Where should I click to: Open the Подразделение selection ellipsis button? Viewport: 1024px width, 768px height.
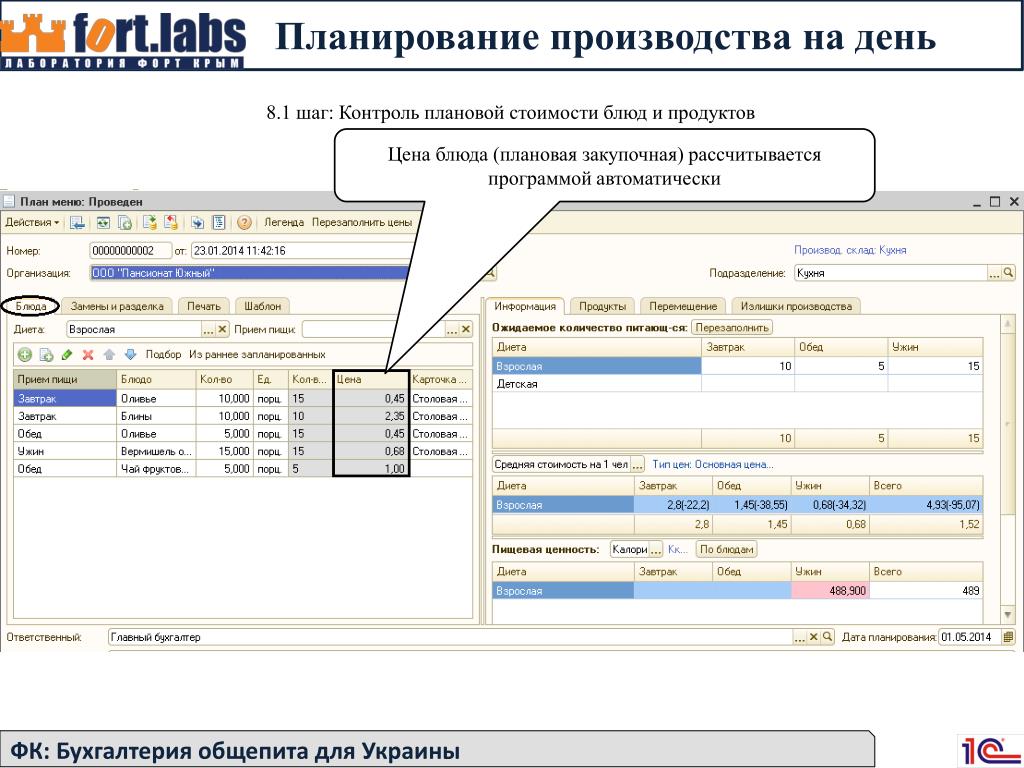point(994,273)
